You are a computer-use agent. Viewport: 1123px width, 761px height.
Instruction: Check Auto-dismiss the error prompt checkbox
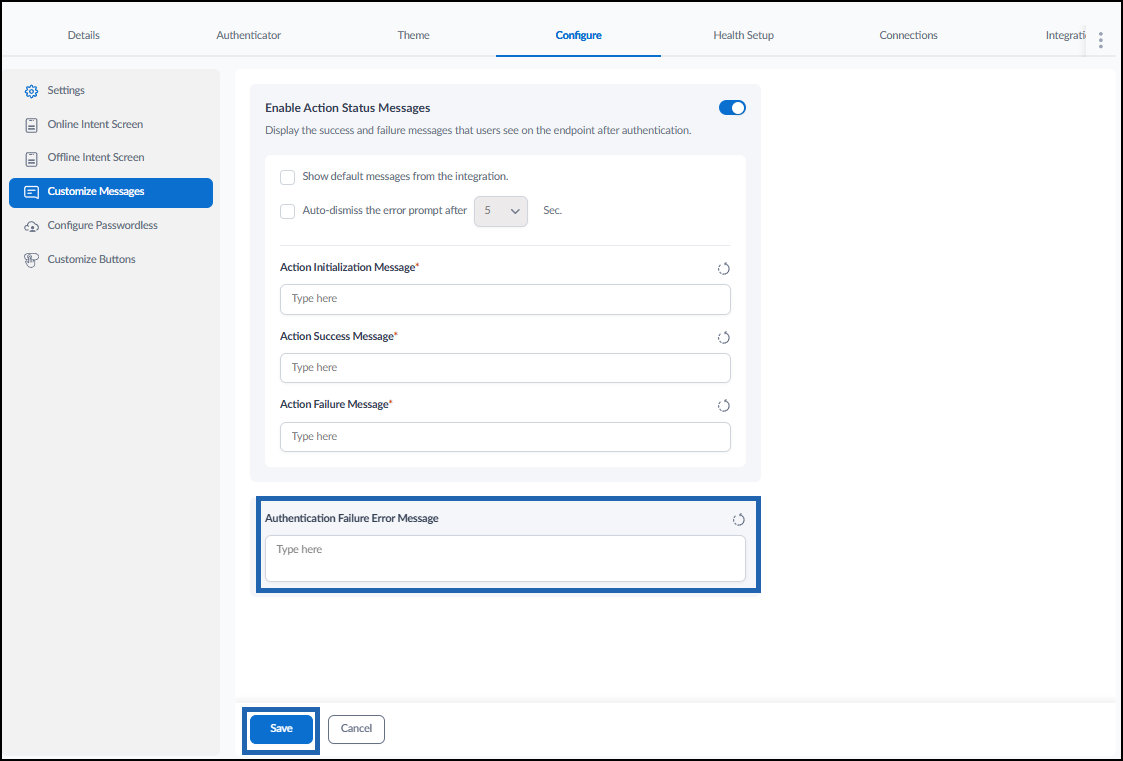287,211
